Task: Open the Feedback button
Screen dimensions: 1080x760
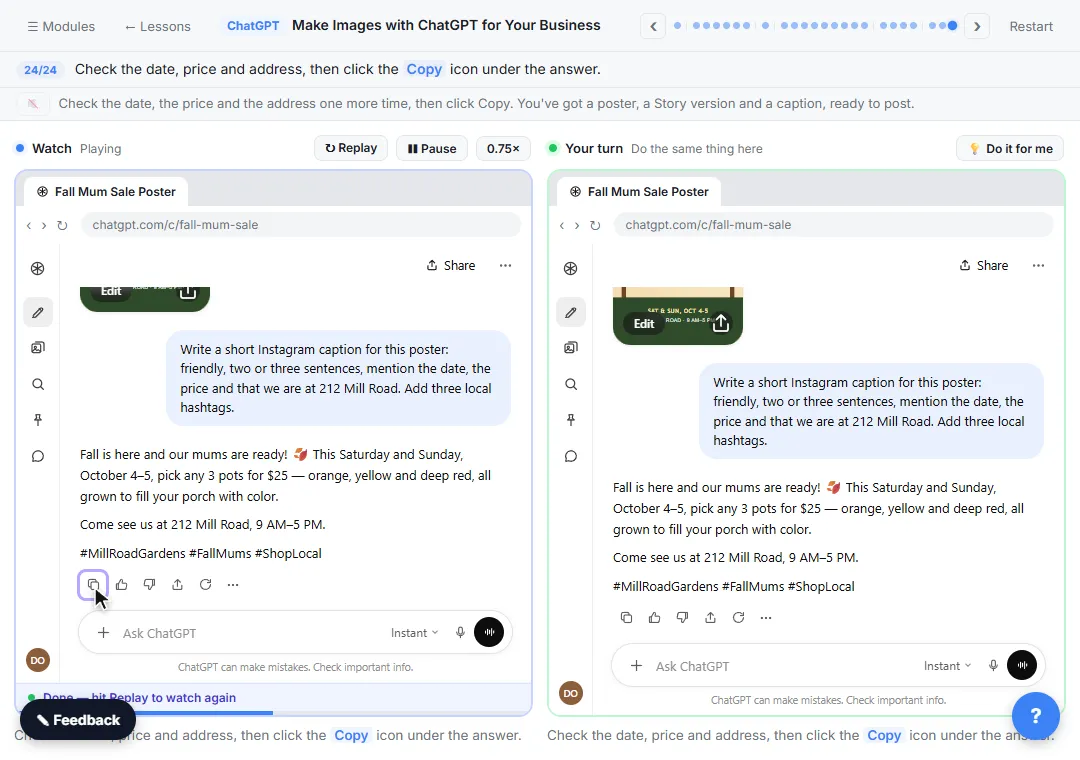Action: click(78, 720)
